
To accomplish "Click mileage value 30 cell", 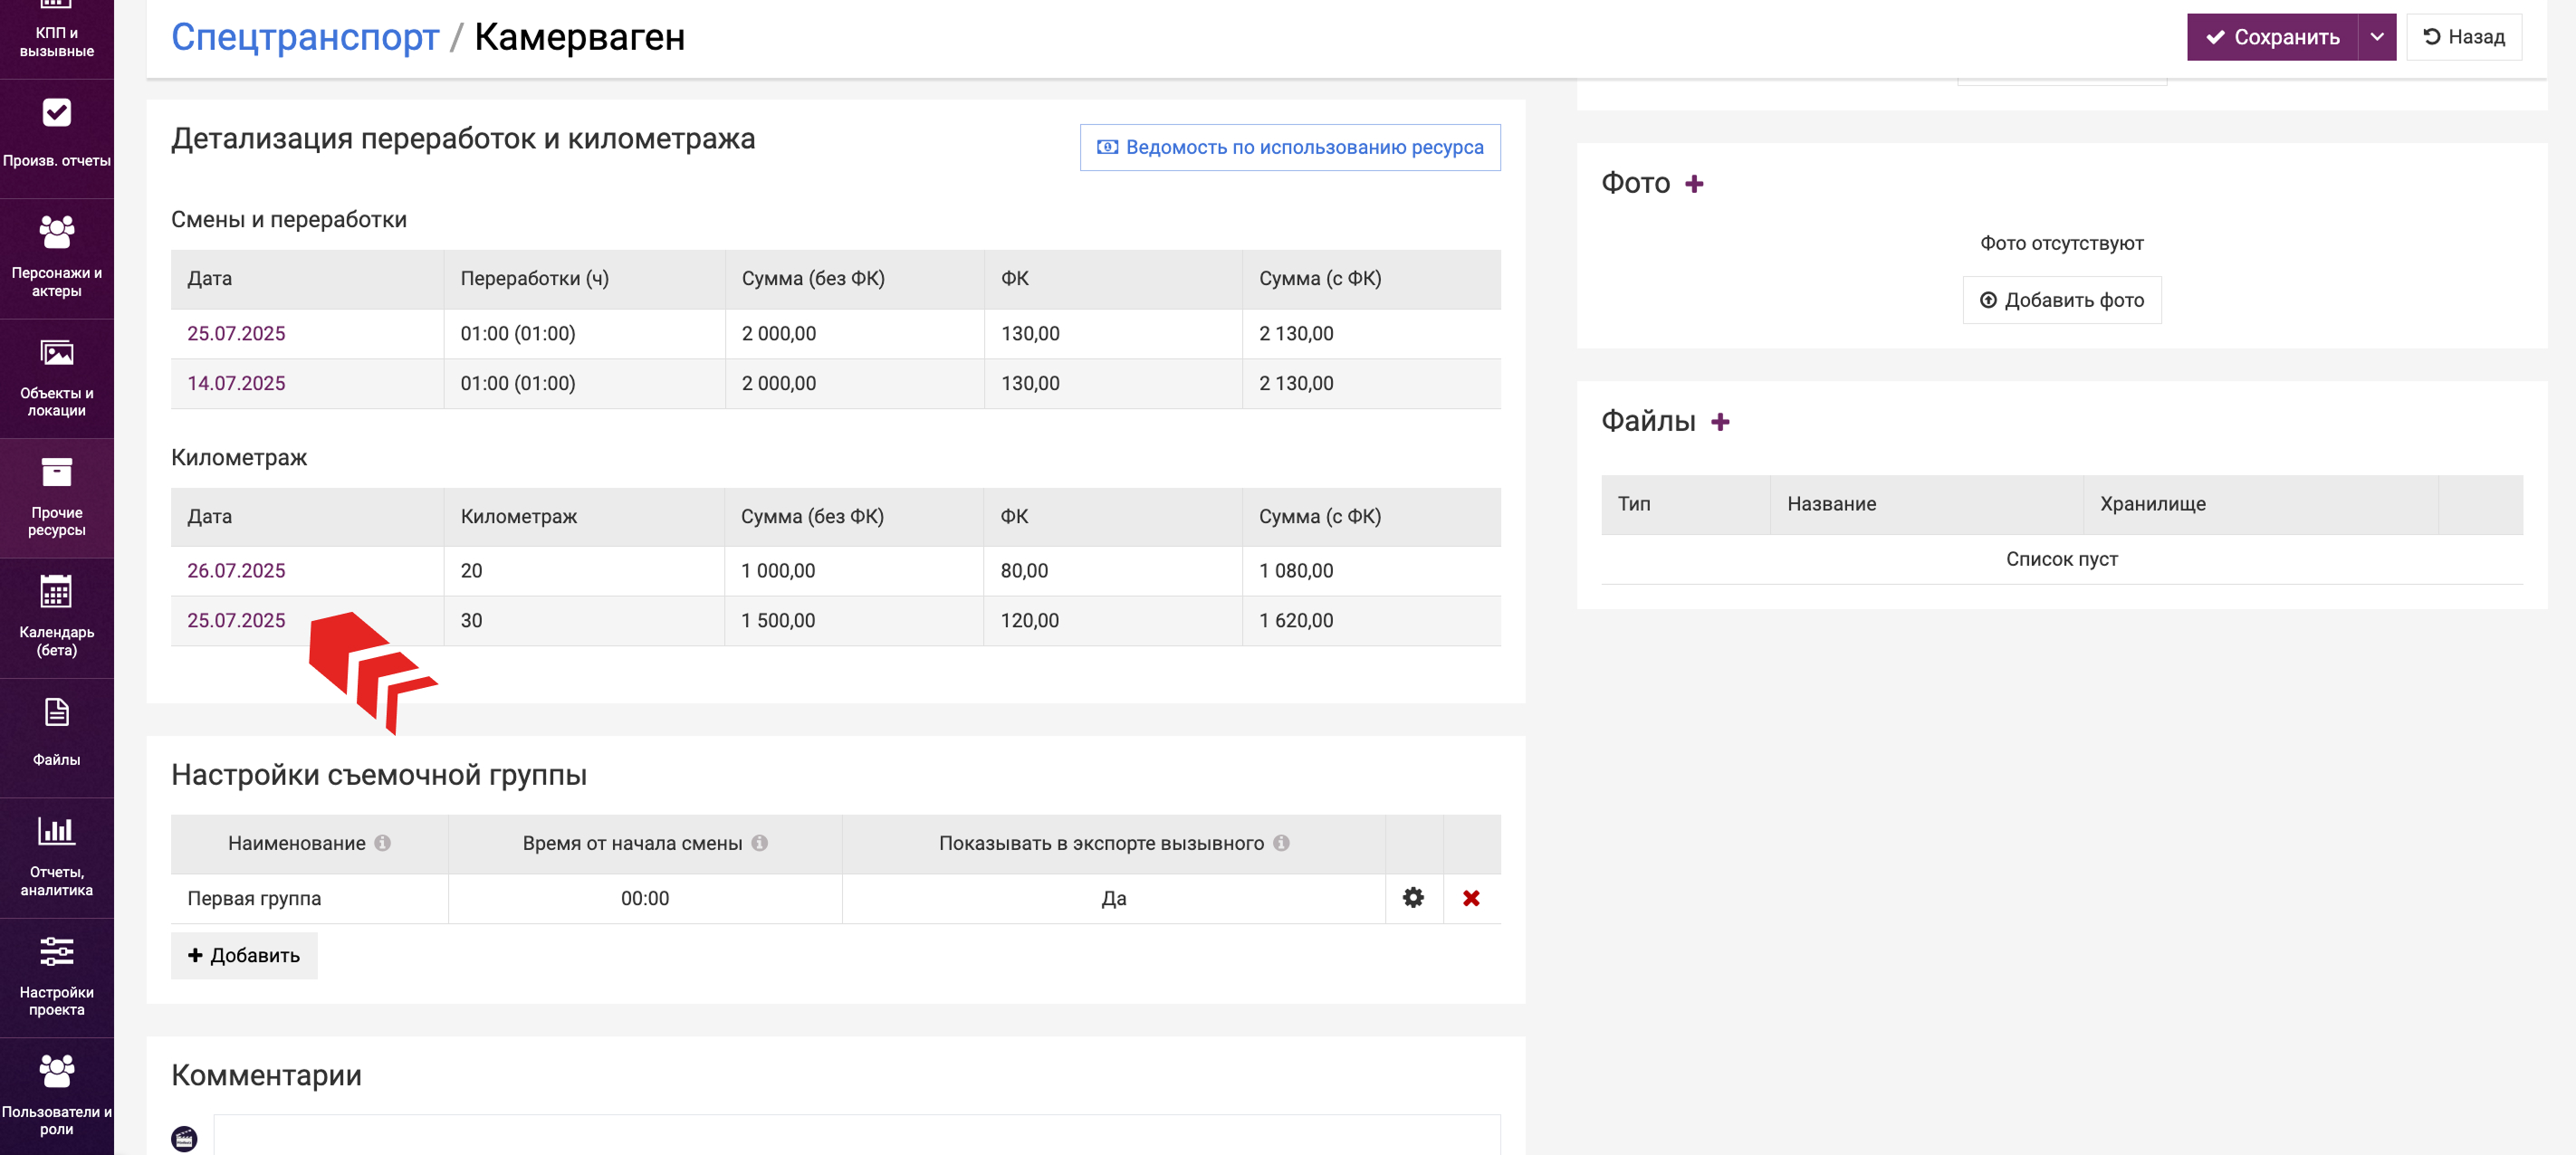I will pos(584,620).
